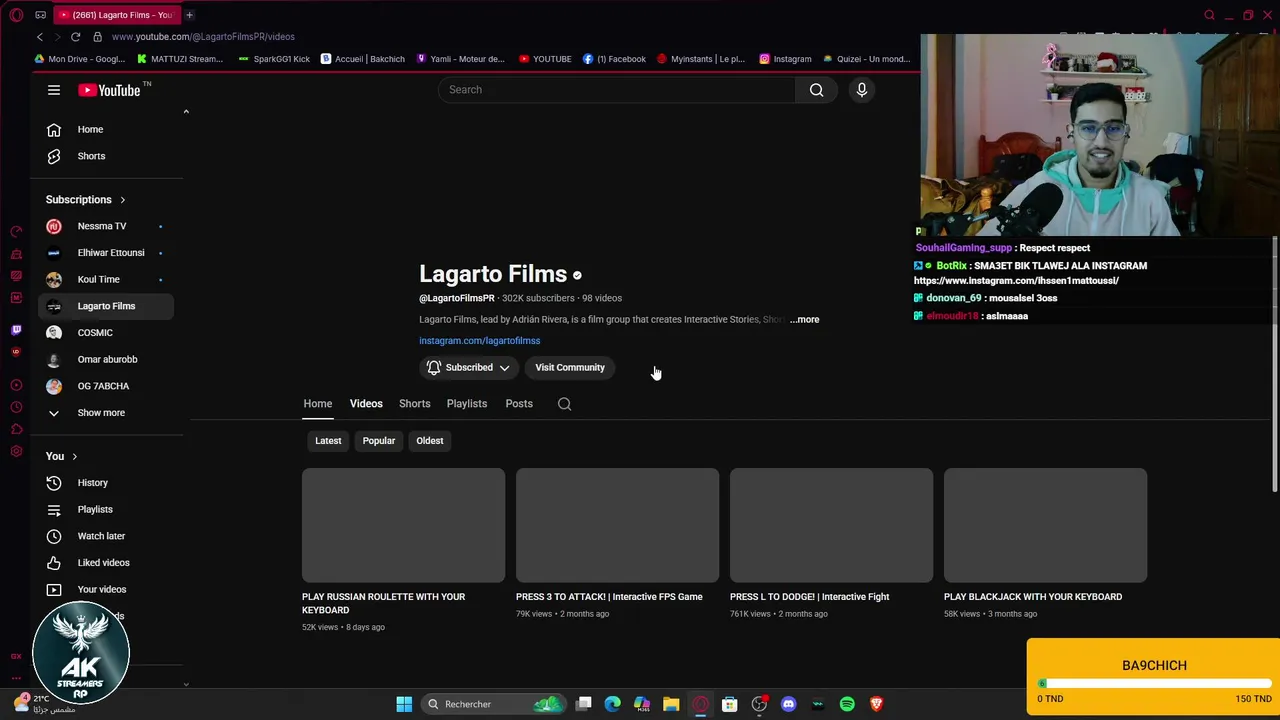This screenshot has height=720, width=1280.
Task: Click the BA9CHICH donation progress bar
Action: pos(1155,684)
